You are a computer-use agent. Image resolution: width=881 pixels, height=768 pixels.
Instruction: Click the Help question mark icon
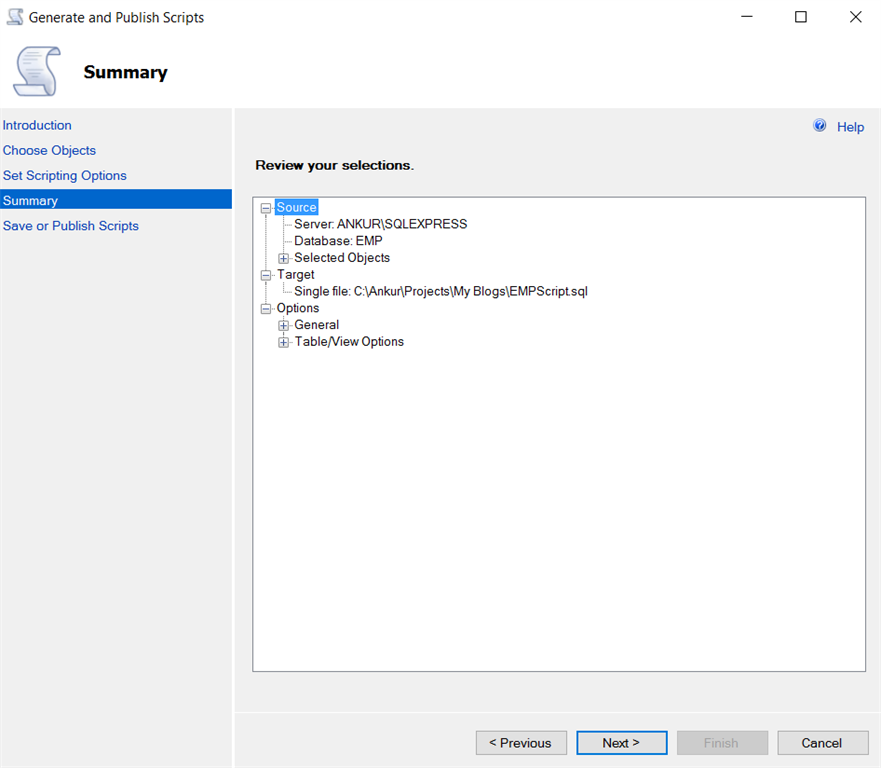[820, 125]
